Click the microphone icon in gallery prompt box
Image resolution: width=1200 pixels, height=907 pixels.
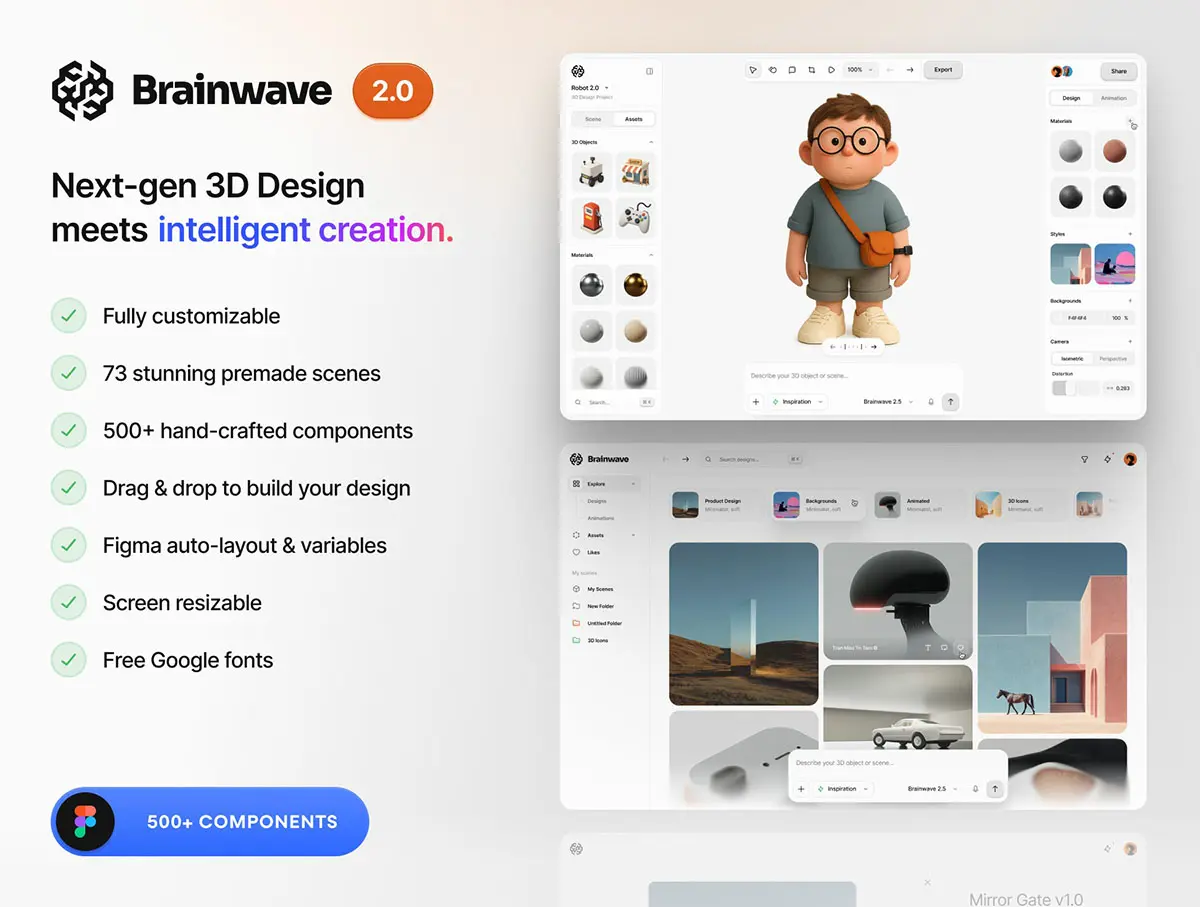tap(975, 789)
